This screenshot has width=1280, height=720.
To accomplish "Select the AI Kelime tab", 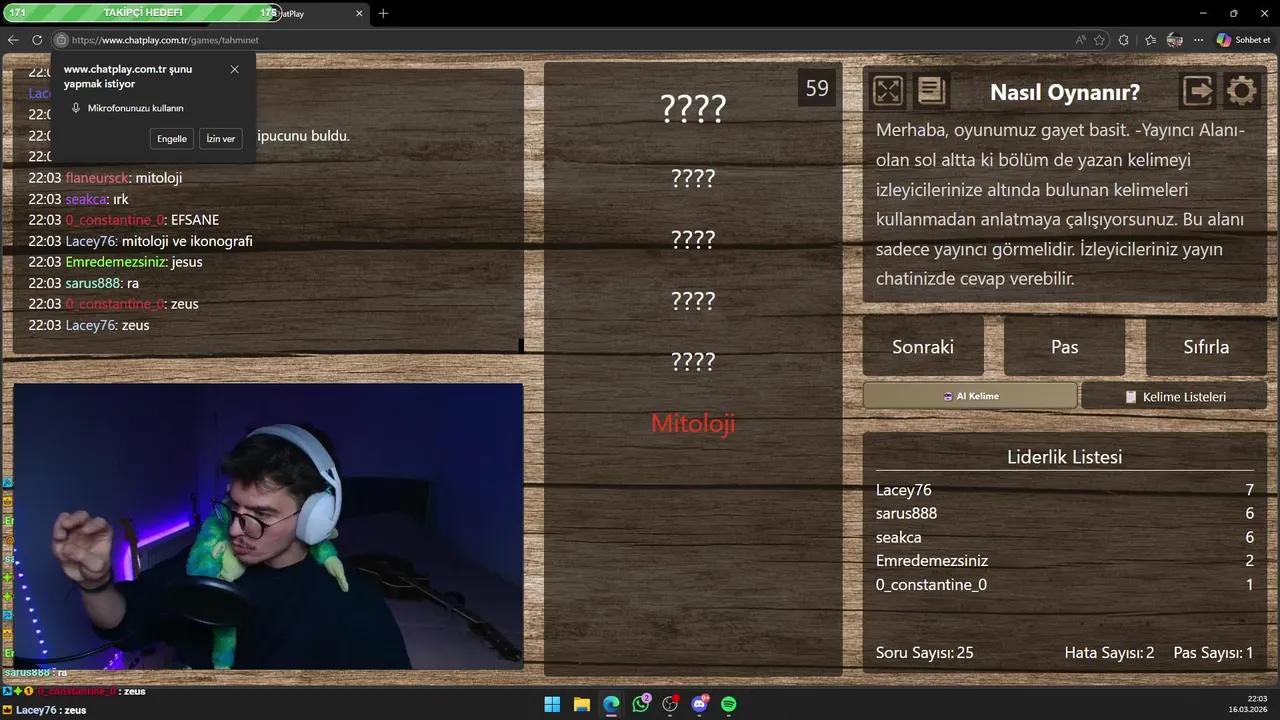I will click(970, 396).
